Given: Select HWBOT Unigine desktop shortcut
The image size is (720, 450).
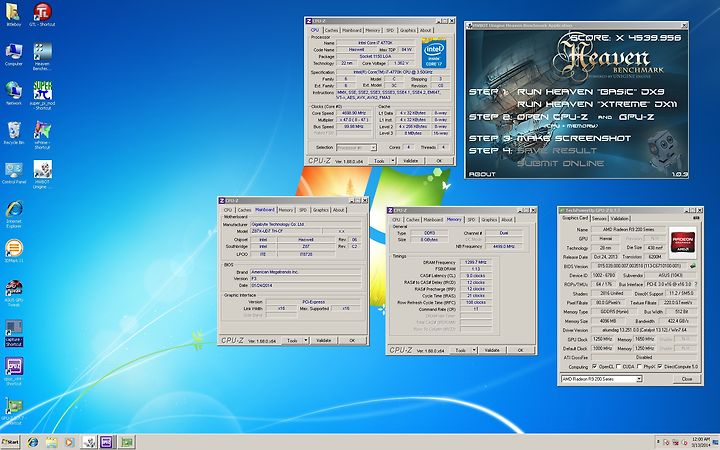Looking at the screenshot, I should (x=42, y=174).
